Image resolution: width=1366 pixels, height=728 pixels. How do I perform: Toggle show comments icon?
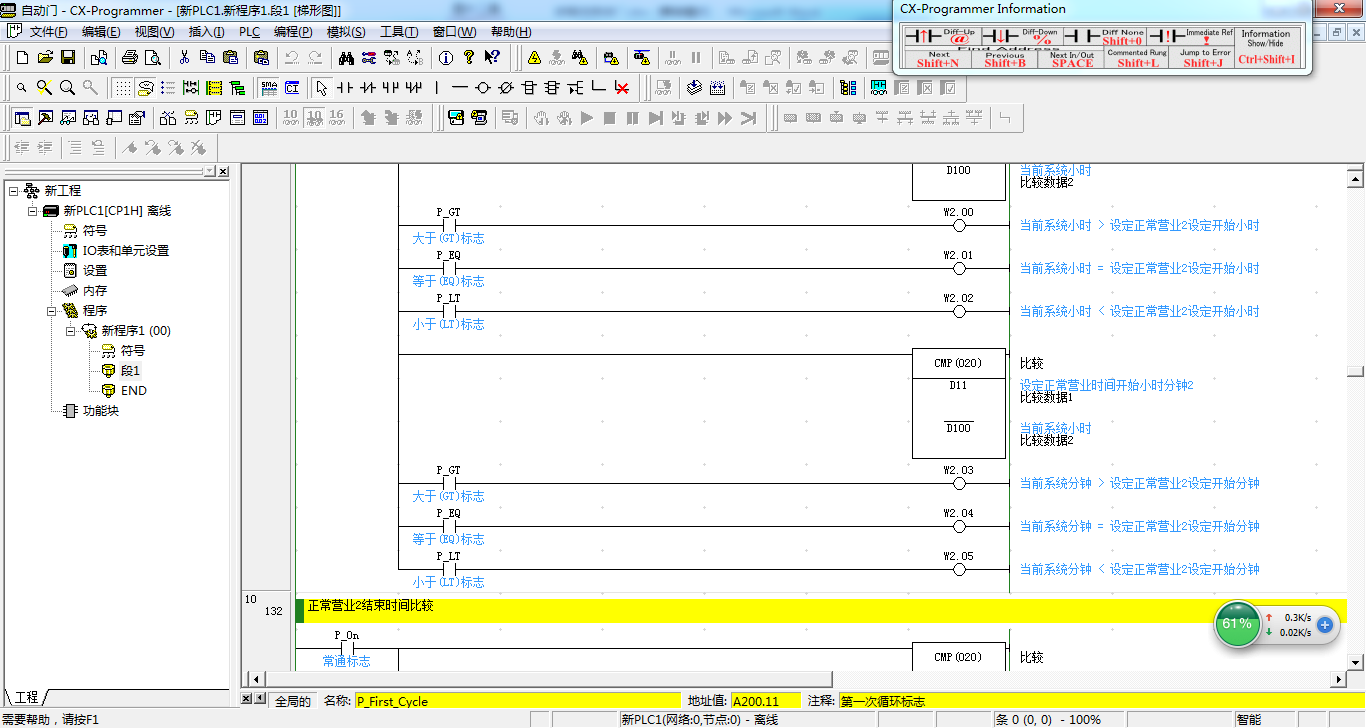click(x=145, y=87)
